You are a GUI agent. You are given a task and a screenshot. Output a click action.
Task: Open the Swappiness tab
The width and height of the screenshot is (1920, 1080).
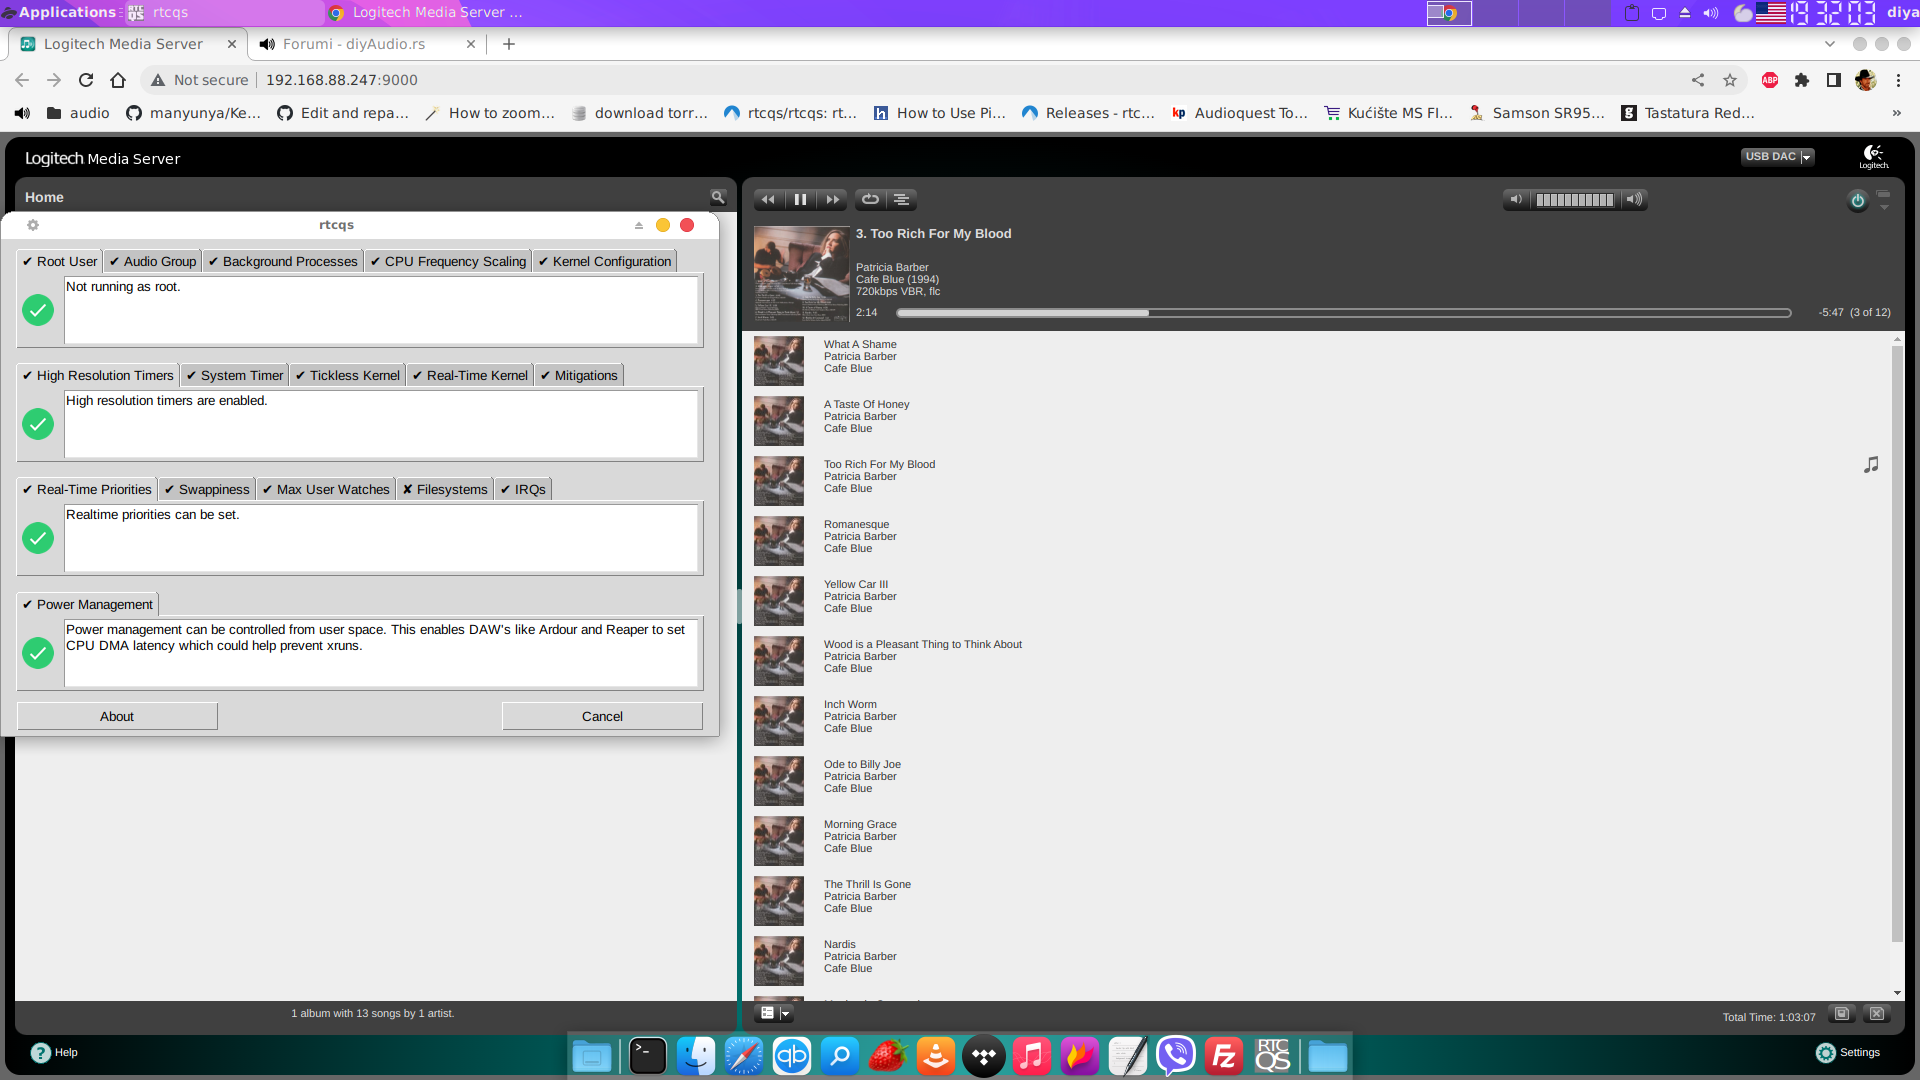point(207,489)
